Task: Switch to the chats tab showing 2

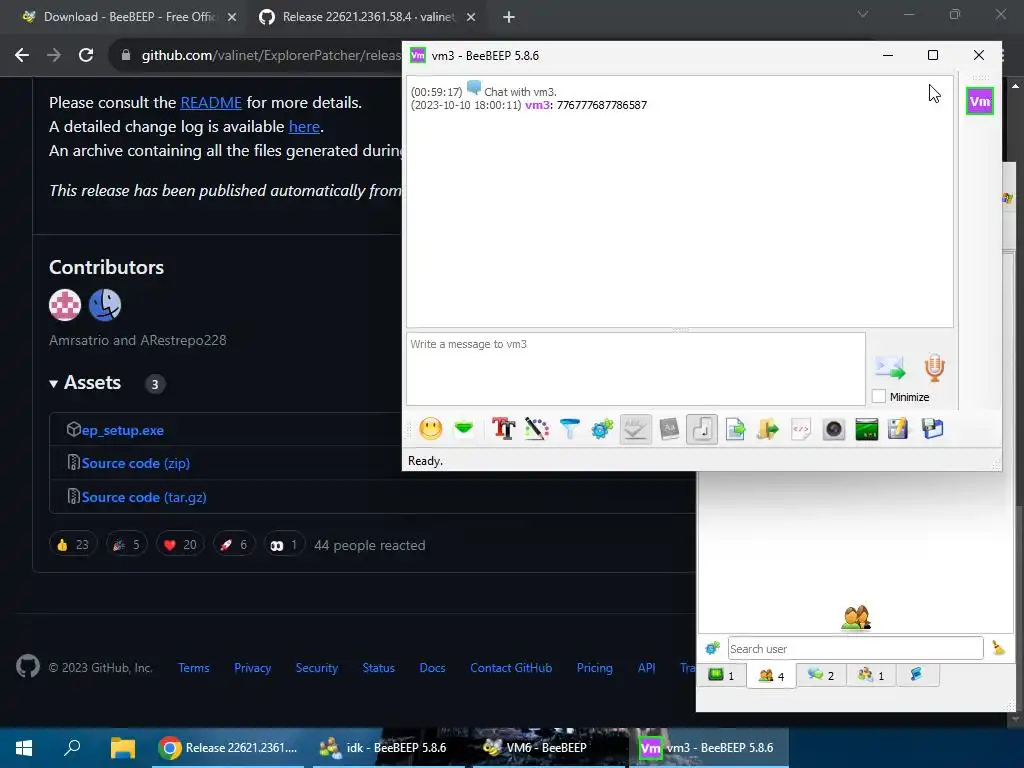Action: pyautogui.click(x=821, y=675)
